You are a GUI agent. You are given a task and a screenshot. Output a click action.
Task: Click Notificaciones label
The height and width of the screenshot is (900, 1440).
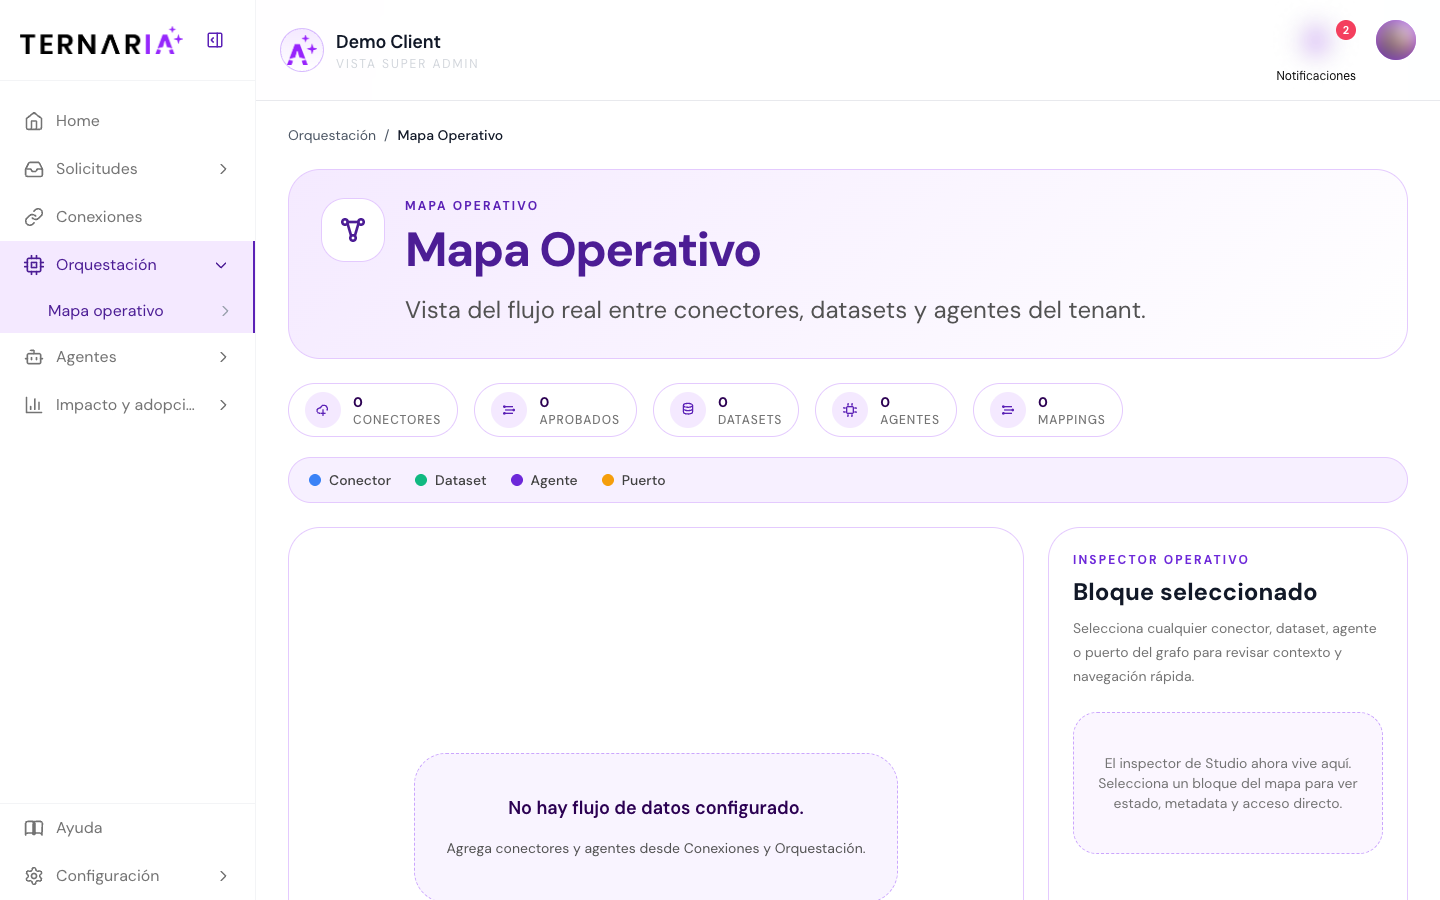click(x=1316, y=76)
